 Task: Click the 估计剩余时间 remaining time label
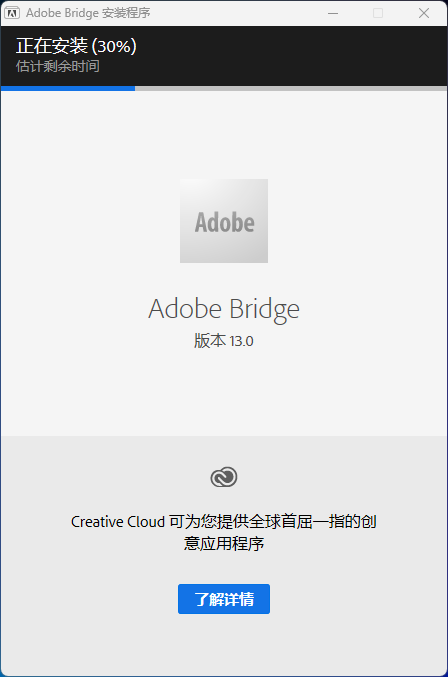point(58,66)
